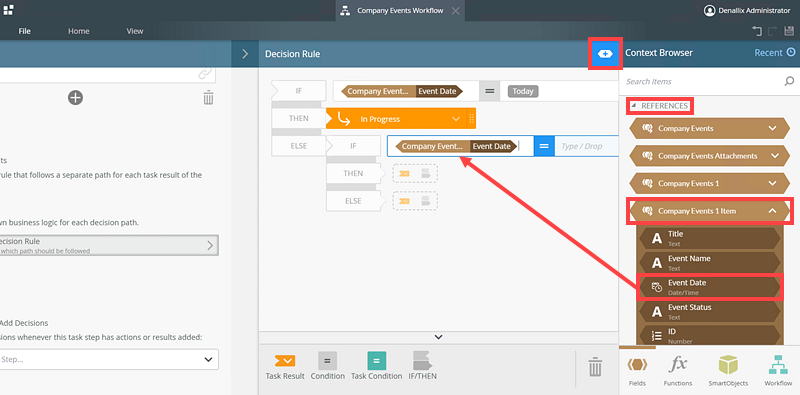800x395 pixels.
Task: Click the Type / Drop input field
Action: click(x=587, y=146)
